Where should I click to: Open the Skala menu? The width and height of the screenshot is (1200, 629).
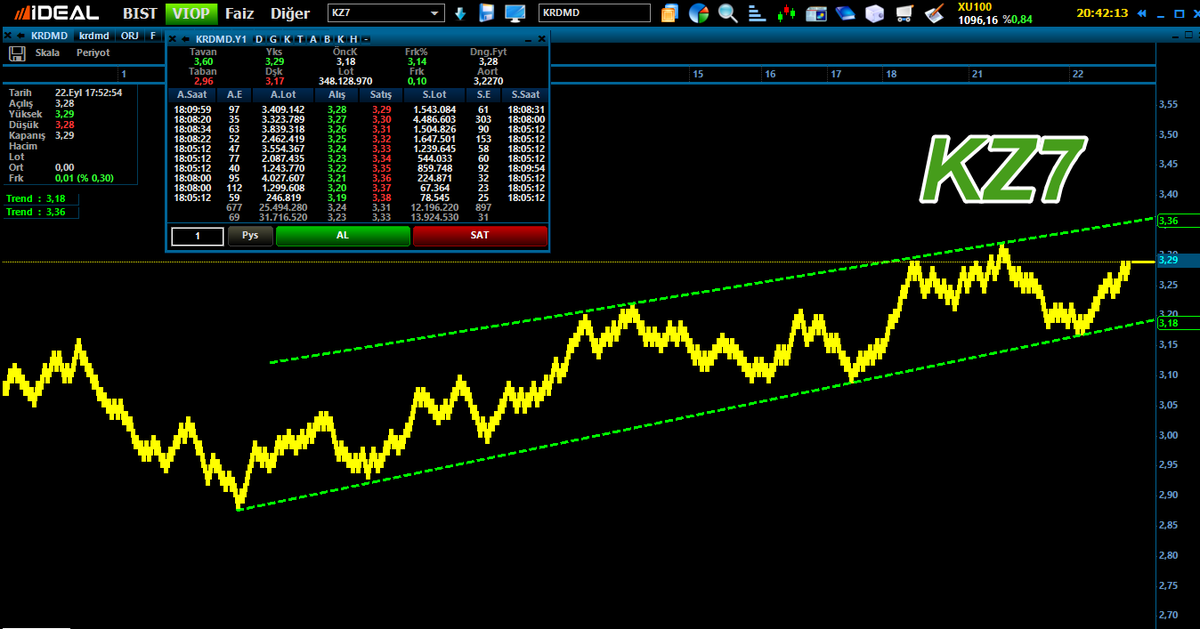[47, 52]
